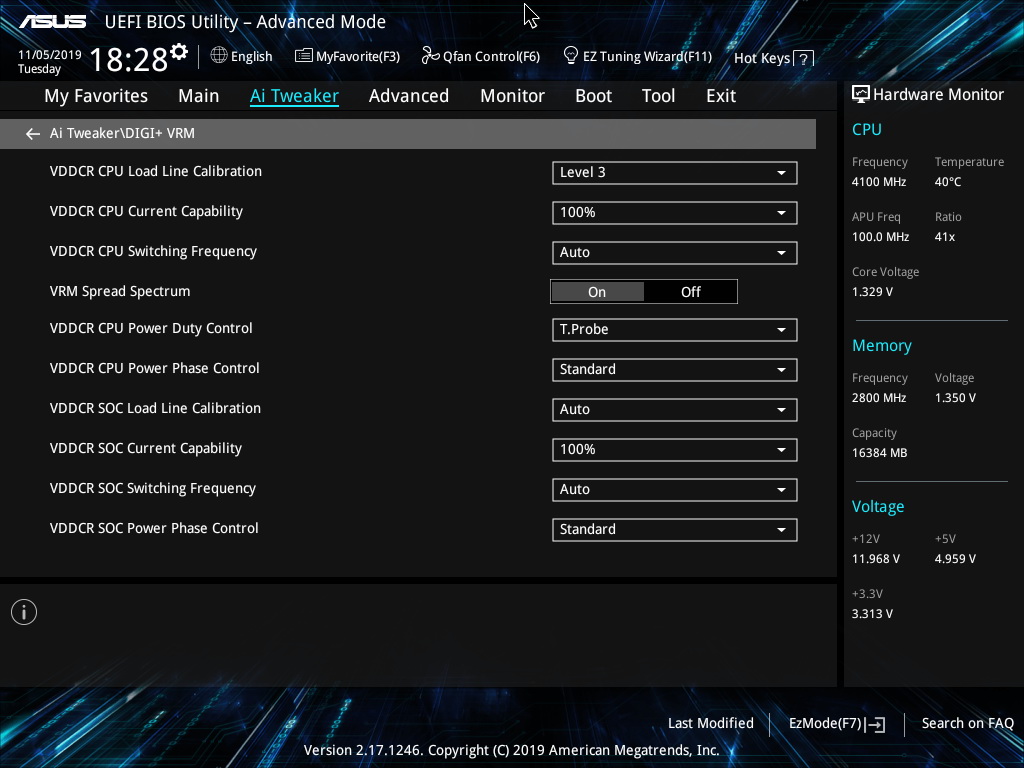Click the 40°C temperature value
The image size is (1024, 768).
click(948, 182)
